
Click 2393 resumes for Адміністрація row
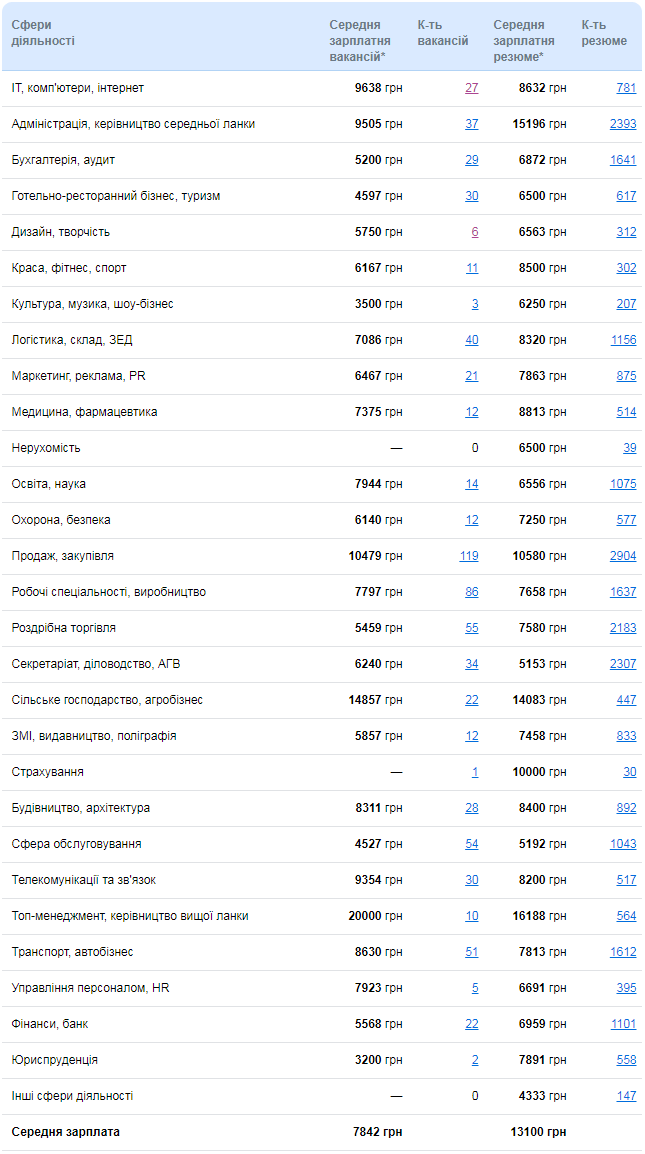pyautogui.click(x=622, y=124)
